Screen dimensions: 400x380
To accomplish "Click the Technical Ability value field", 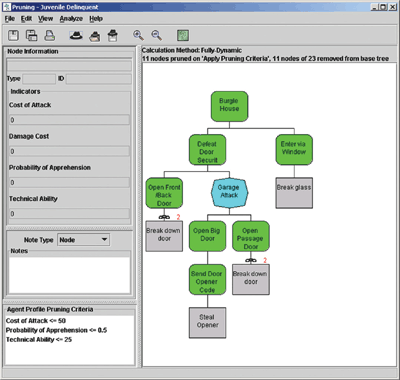I will click(69, 214).
